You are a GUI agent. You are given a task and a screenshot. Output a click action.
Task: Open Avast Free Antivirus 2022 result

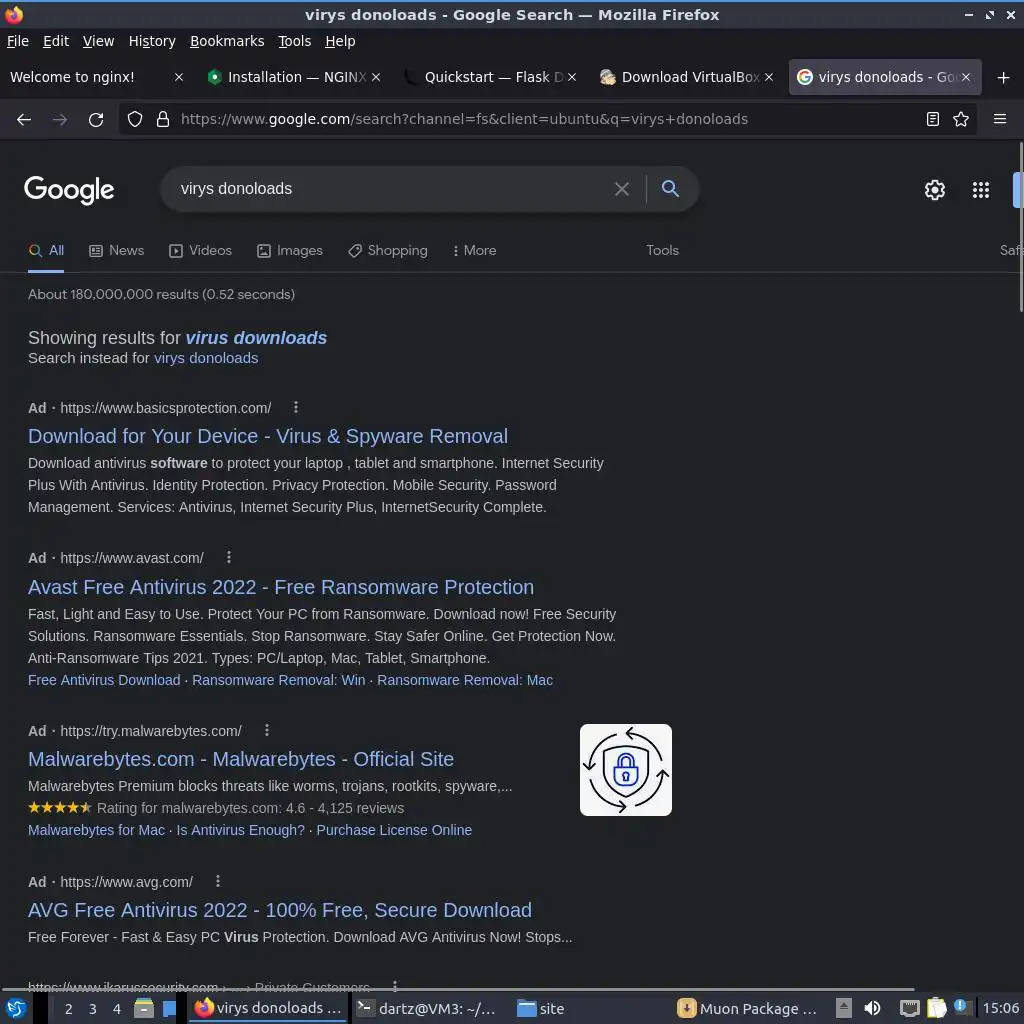point(281,587)
